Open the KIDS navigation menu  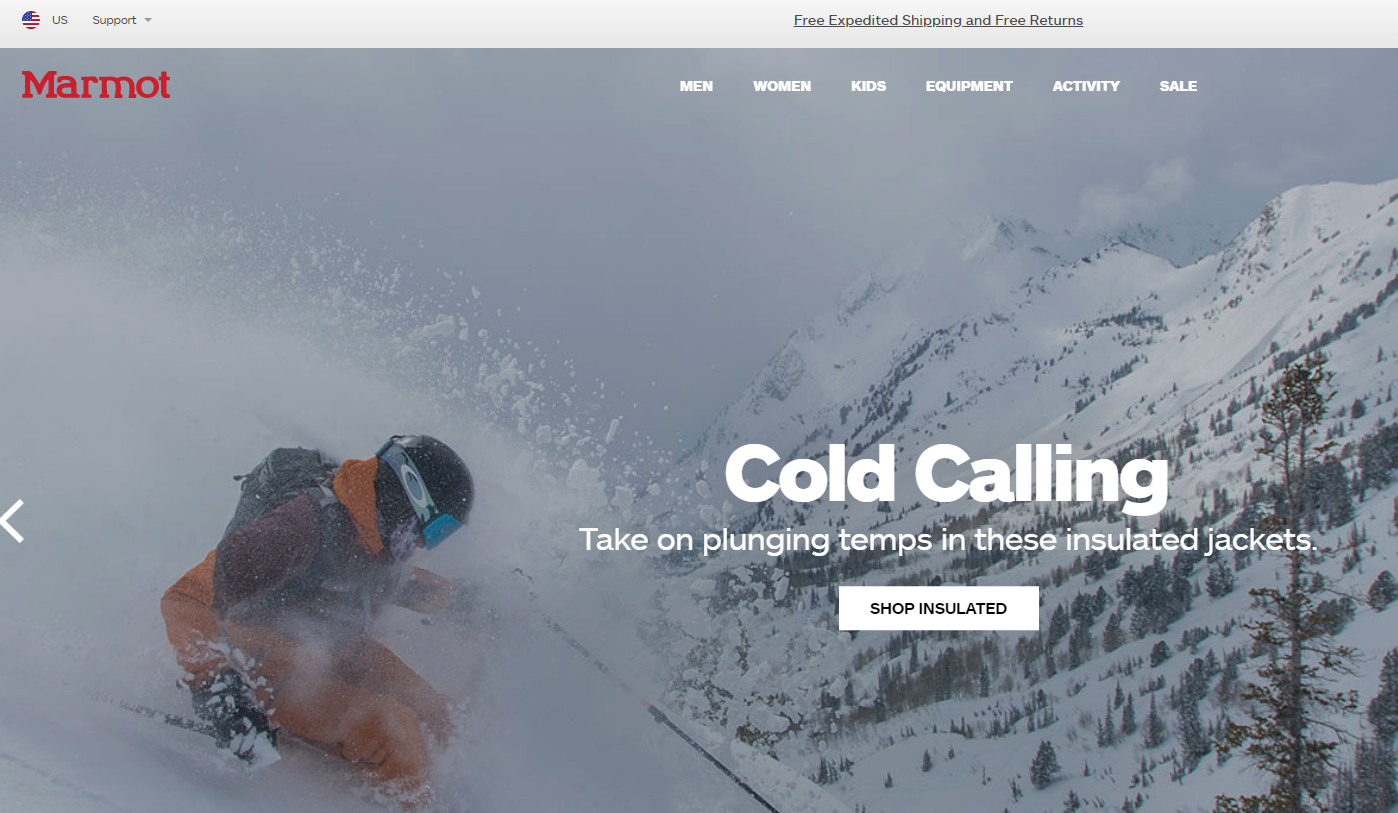click(868, 86)
